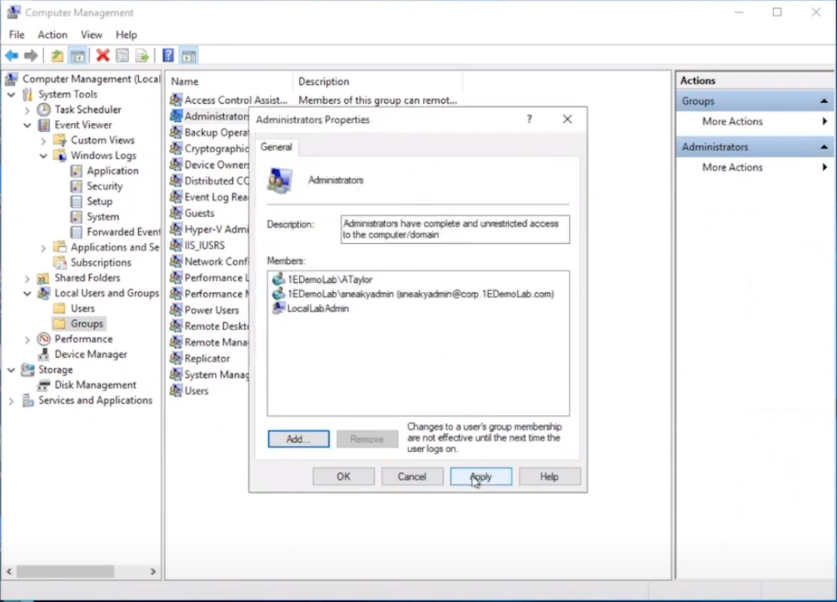Click Cancel in Administrators Properties
The width and height of the screenshot is (837, 602).
(412, 476)
